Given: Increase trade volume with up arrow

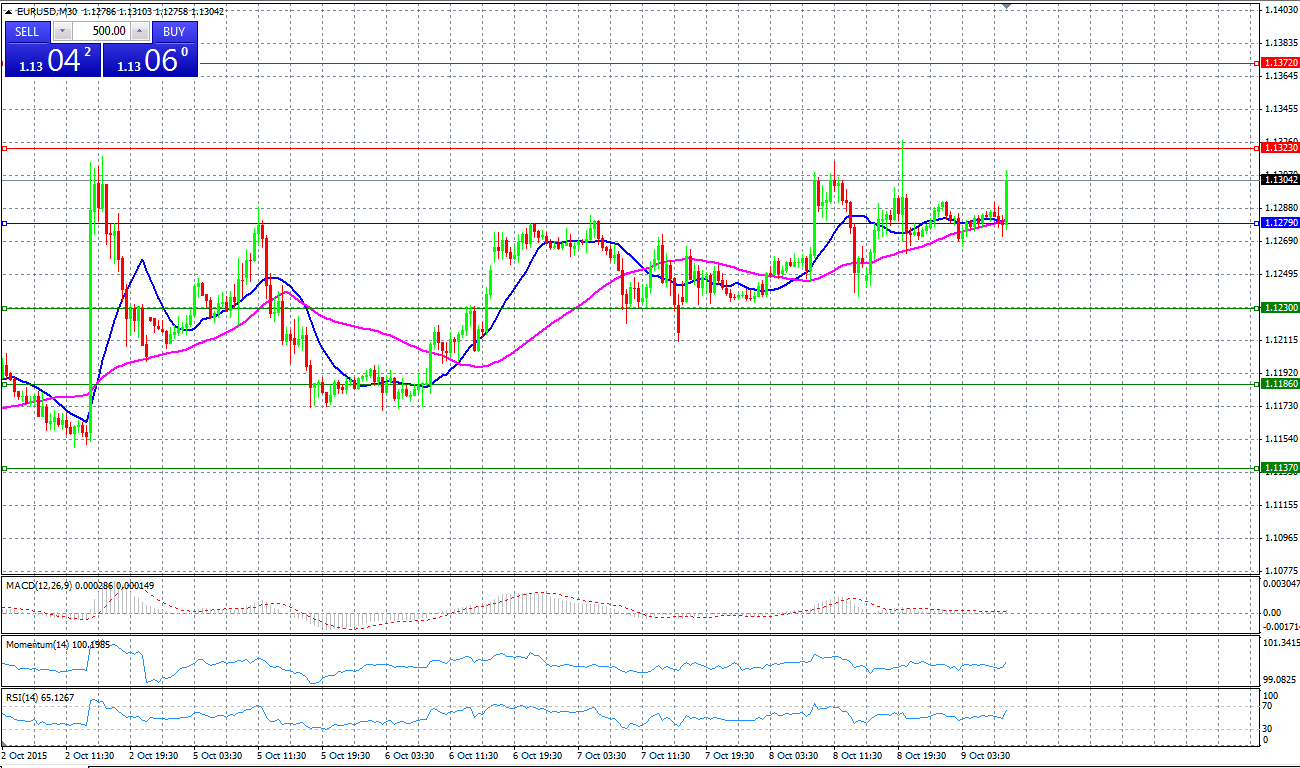Looking at the screenshot, I should [140, 31].
